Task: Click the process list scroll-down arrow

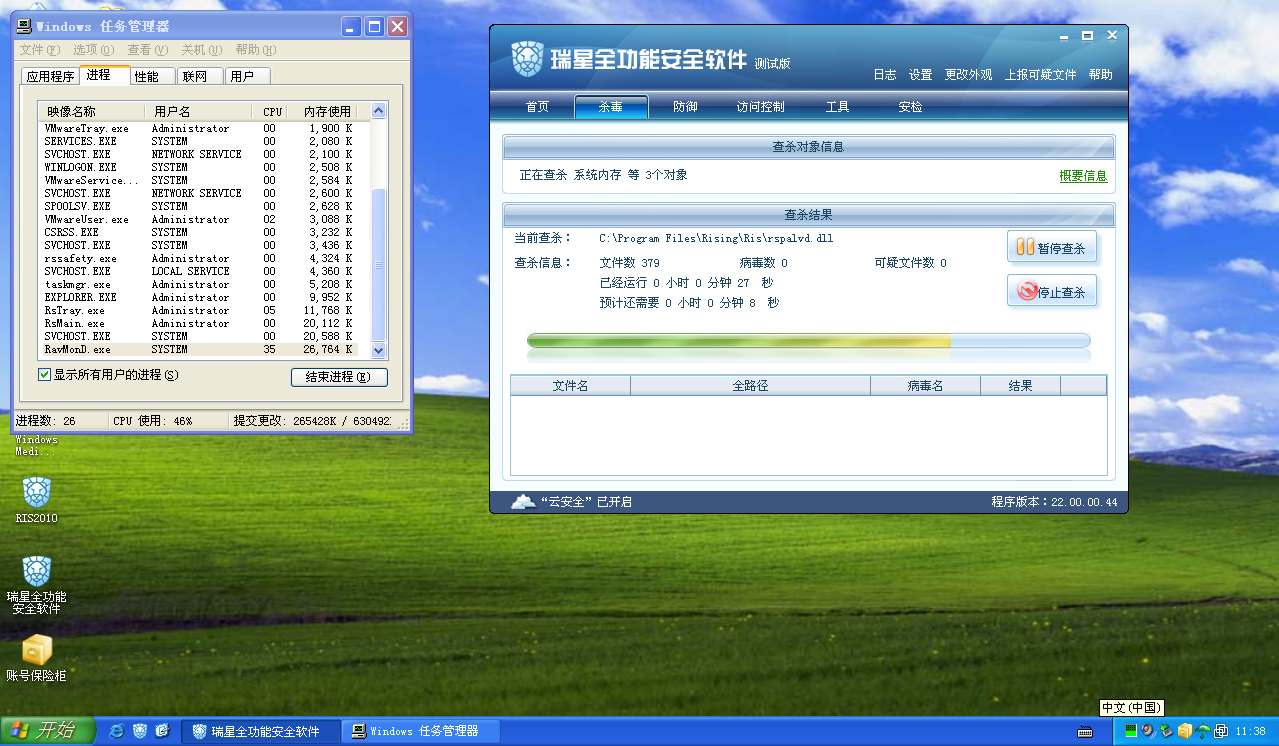Action: pyautogui.click(x=378, y=351)
